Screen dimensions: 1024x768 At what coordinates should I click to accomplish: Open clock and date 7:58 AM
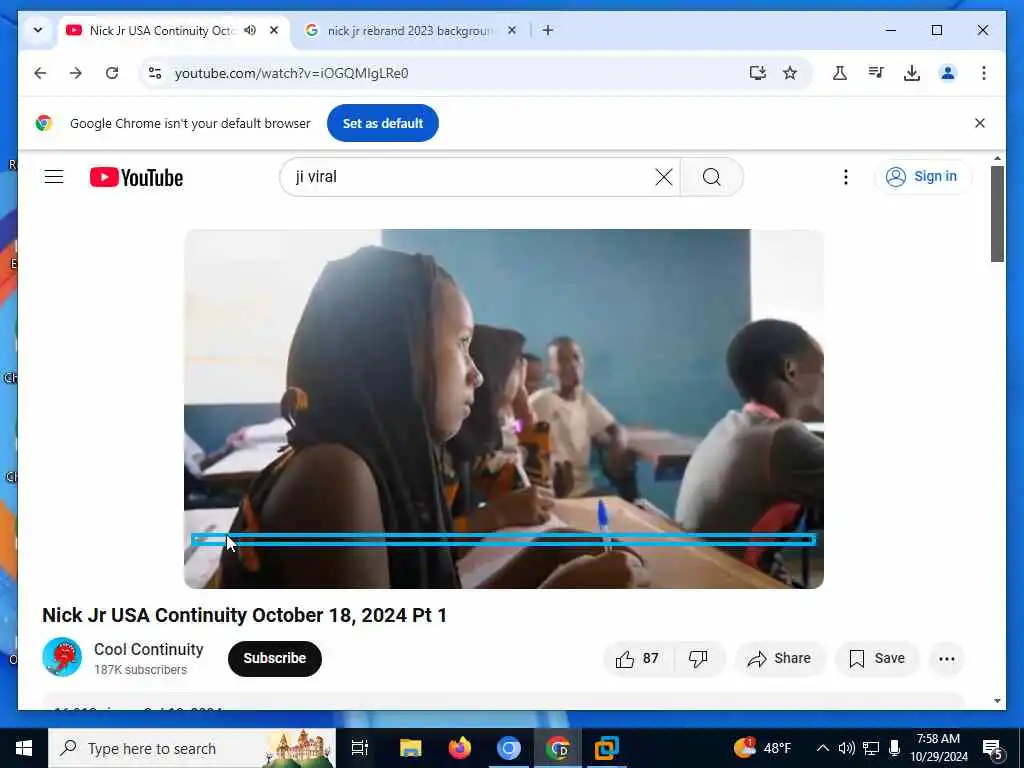click(938, 748)
